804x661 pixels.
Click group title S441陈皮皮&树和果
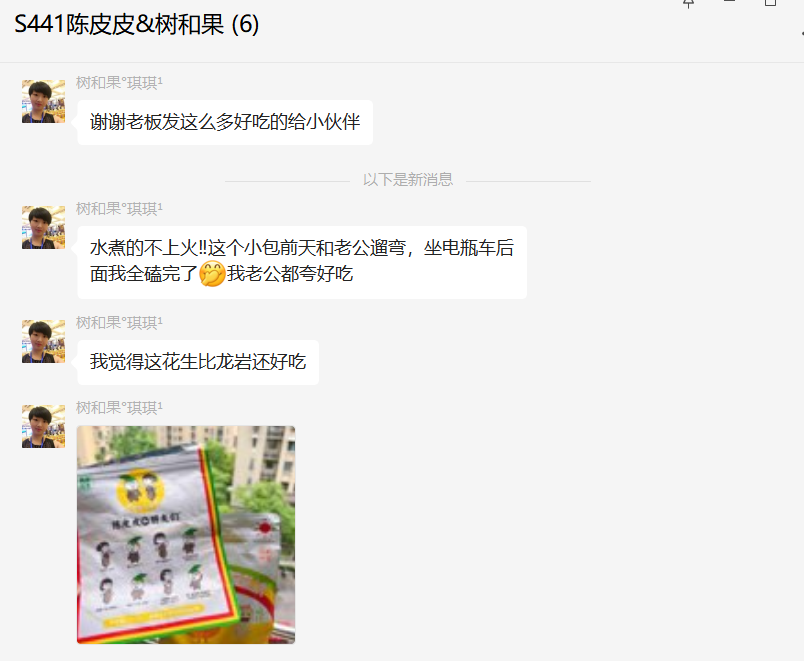(x=119, y=24)
